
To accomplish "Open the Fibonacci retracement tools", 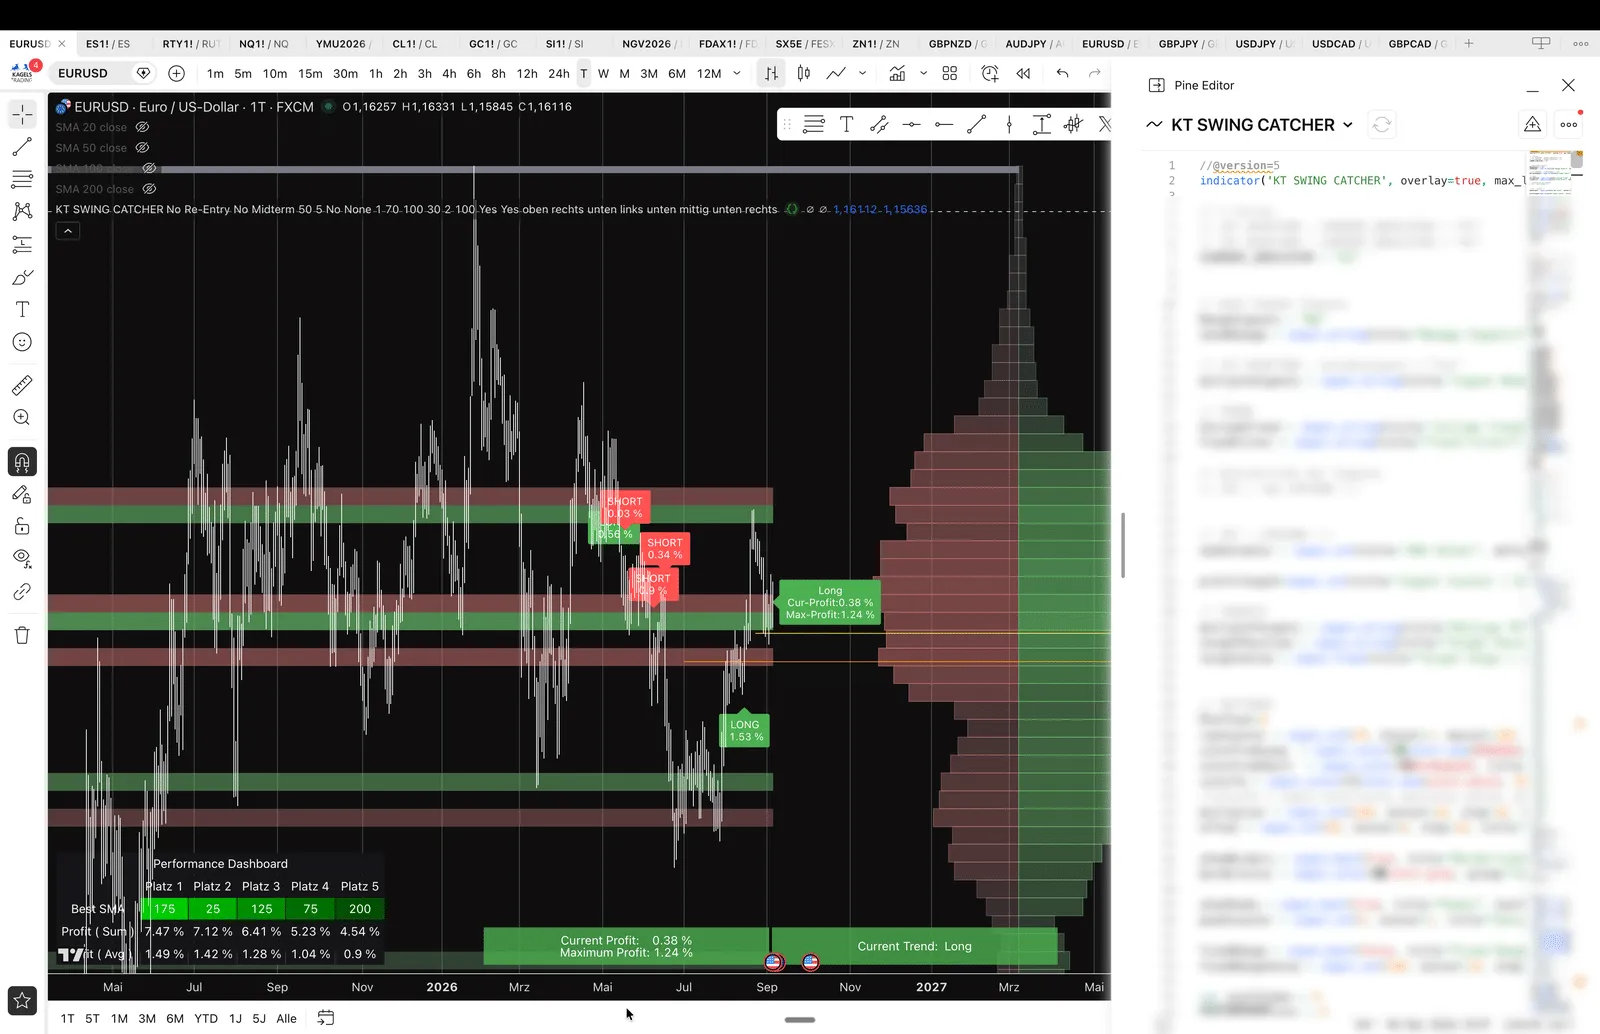I will click(x=22, y=179).
